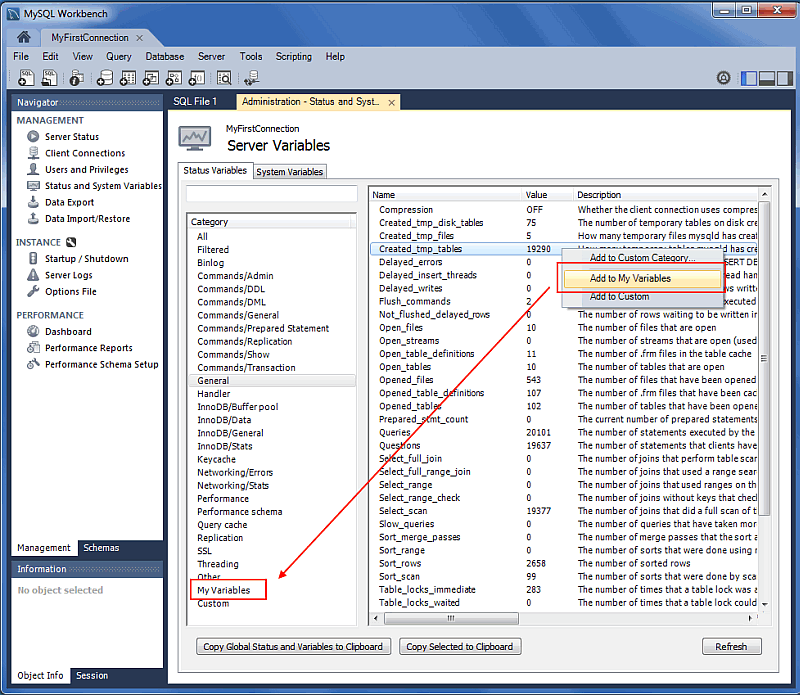Click create new table toolbar icon
800x695 pixels.
pyautogui.click(x=128, y=78)
